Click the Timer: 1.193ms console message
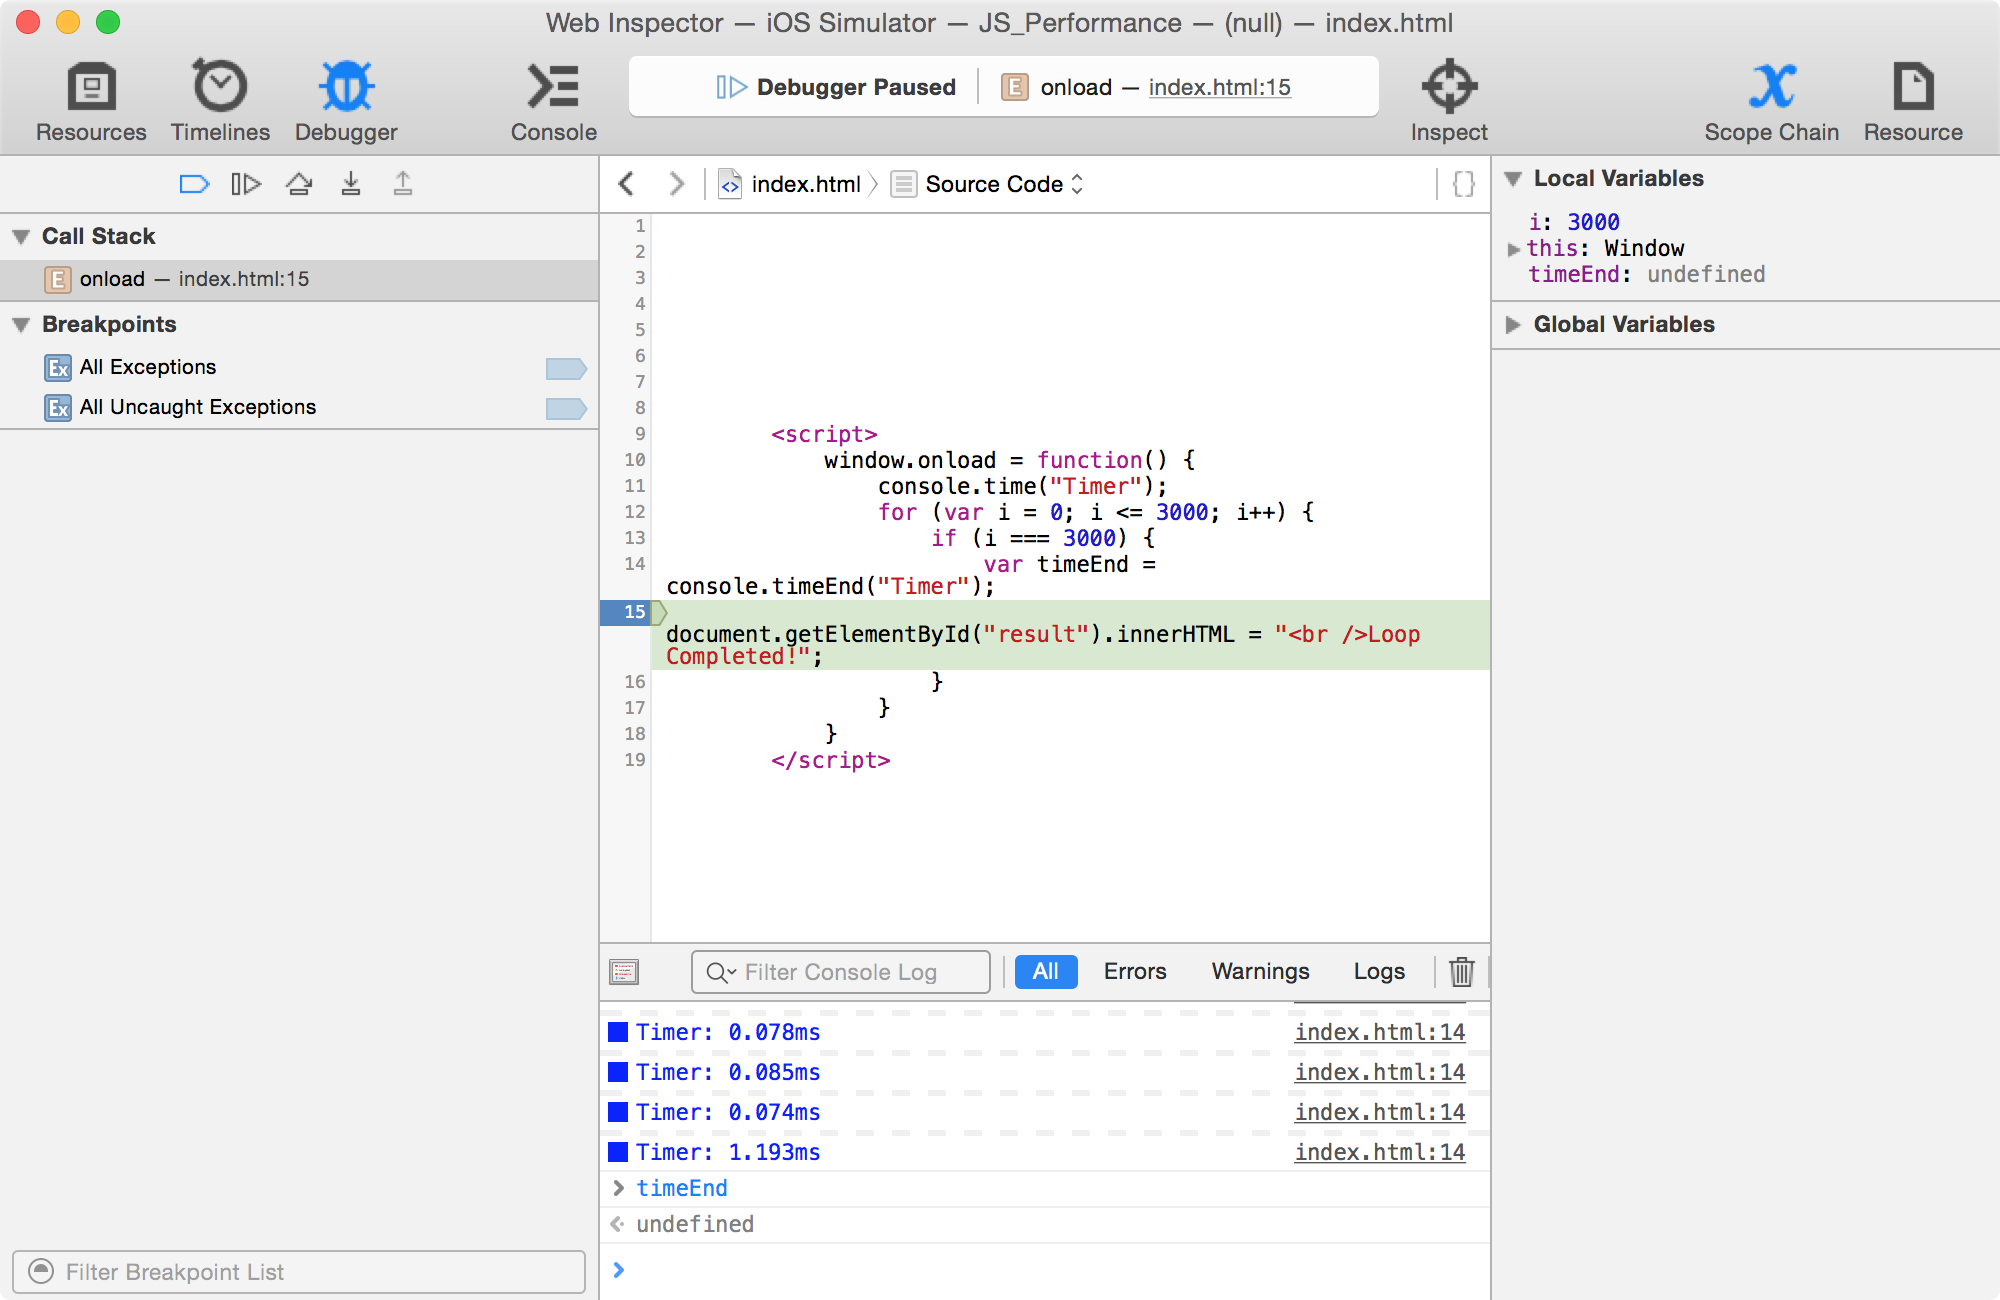This screenshot has height=1300, width=2000. click(x=728, y=1152)
